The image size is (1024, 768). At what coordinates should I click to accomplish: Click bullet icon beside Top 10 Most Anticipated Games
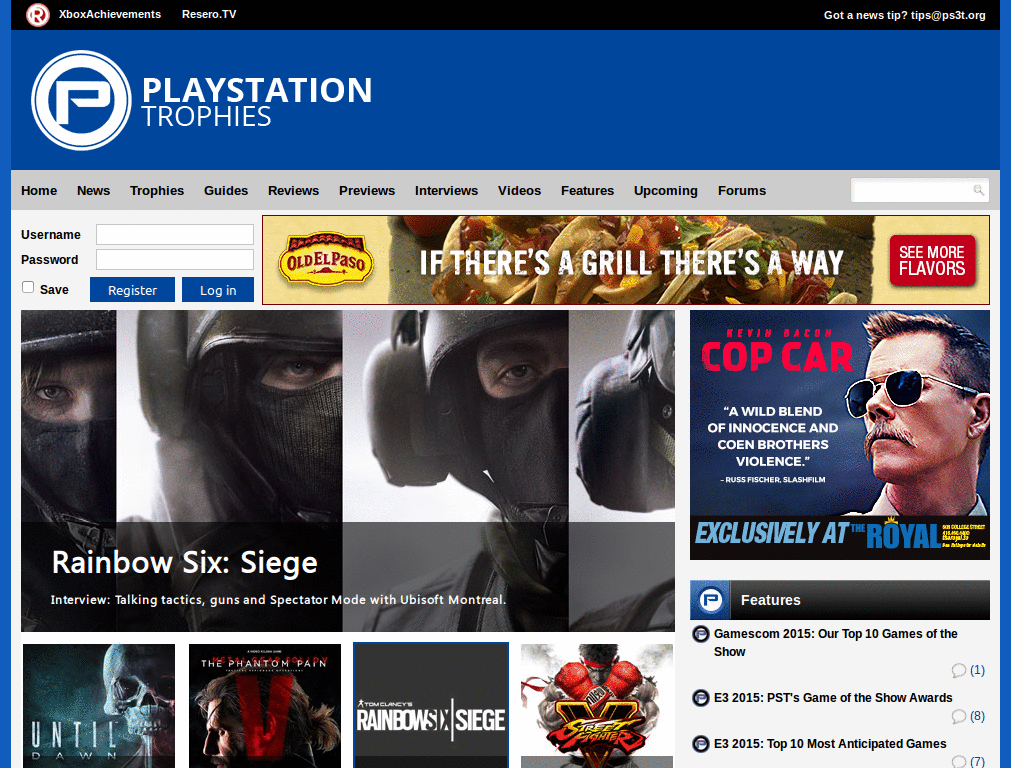pos(701,744)
